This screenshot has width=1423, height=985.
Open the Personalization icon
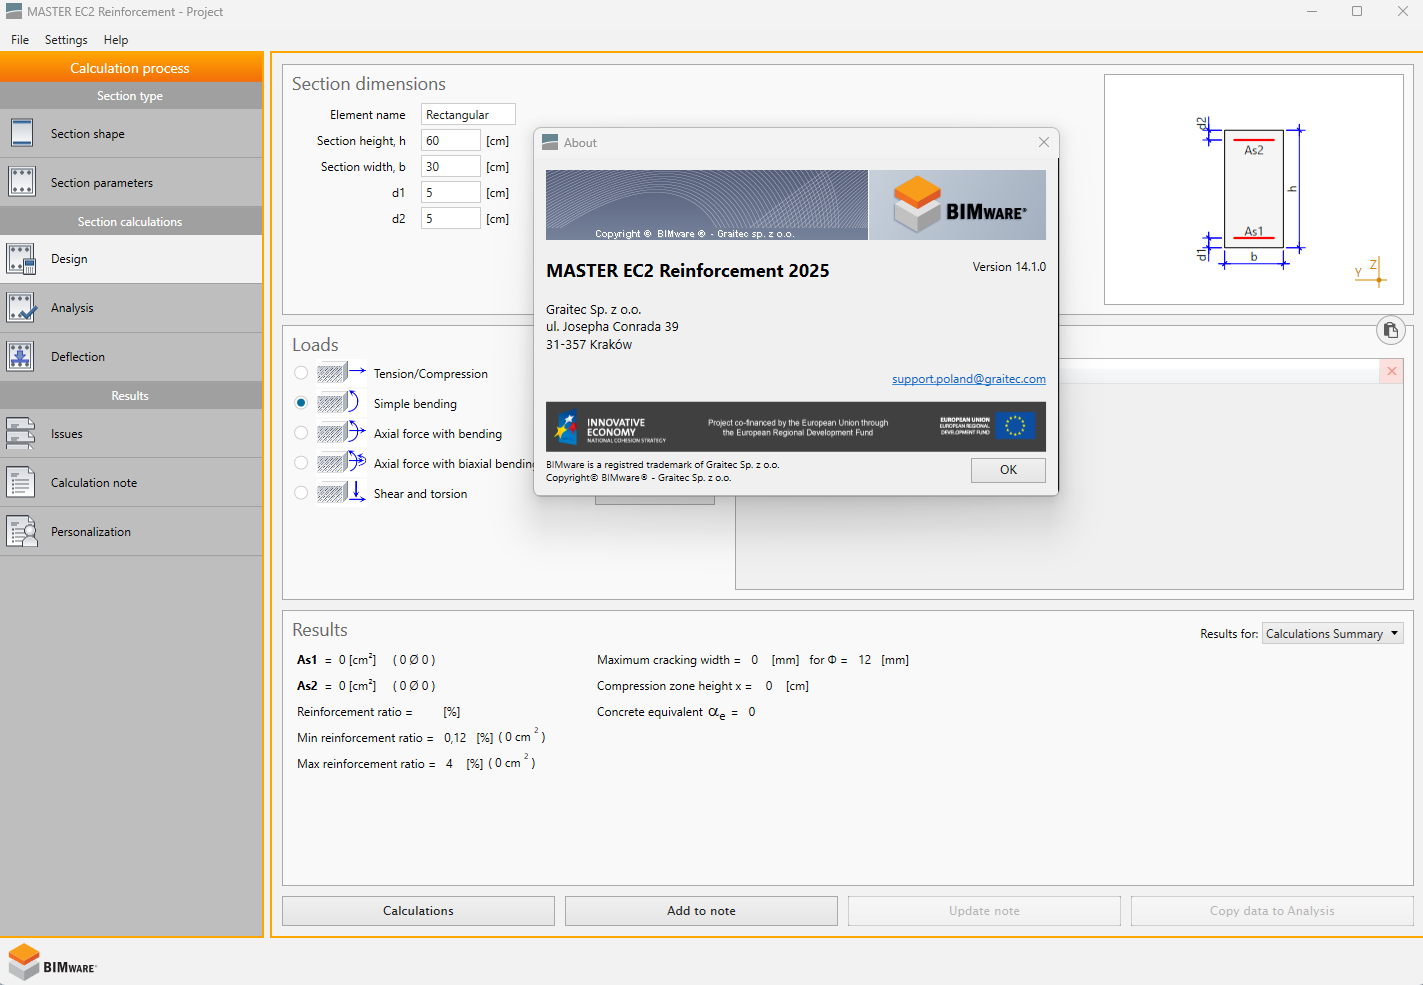(21, 532)
